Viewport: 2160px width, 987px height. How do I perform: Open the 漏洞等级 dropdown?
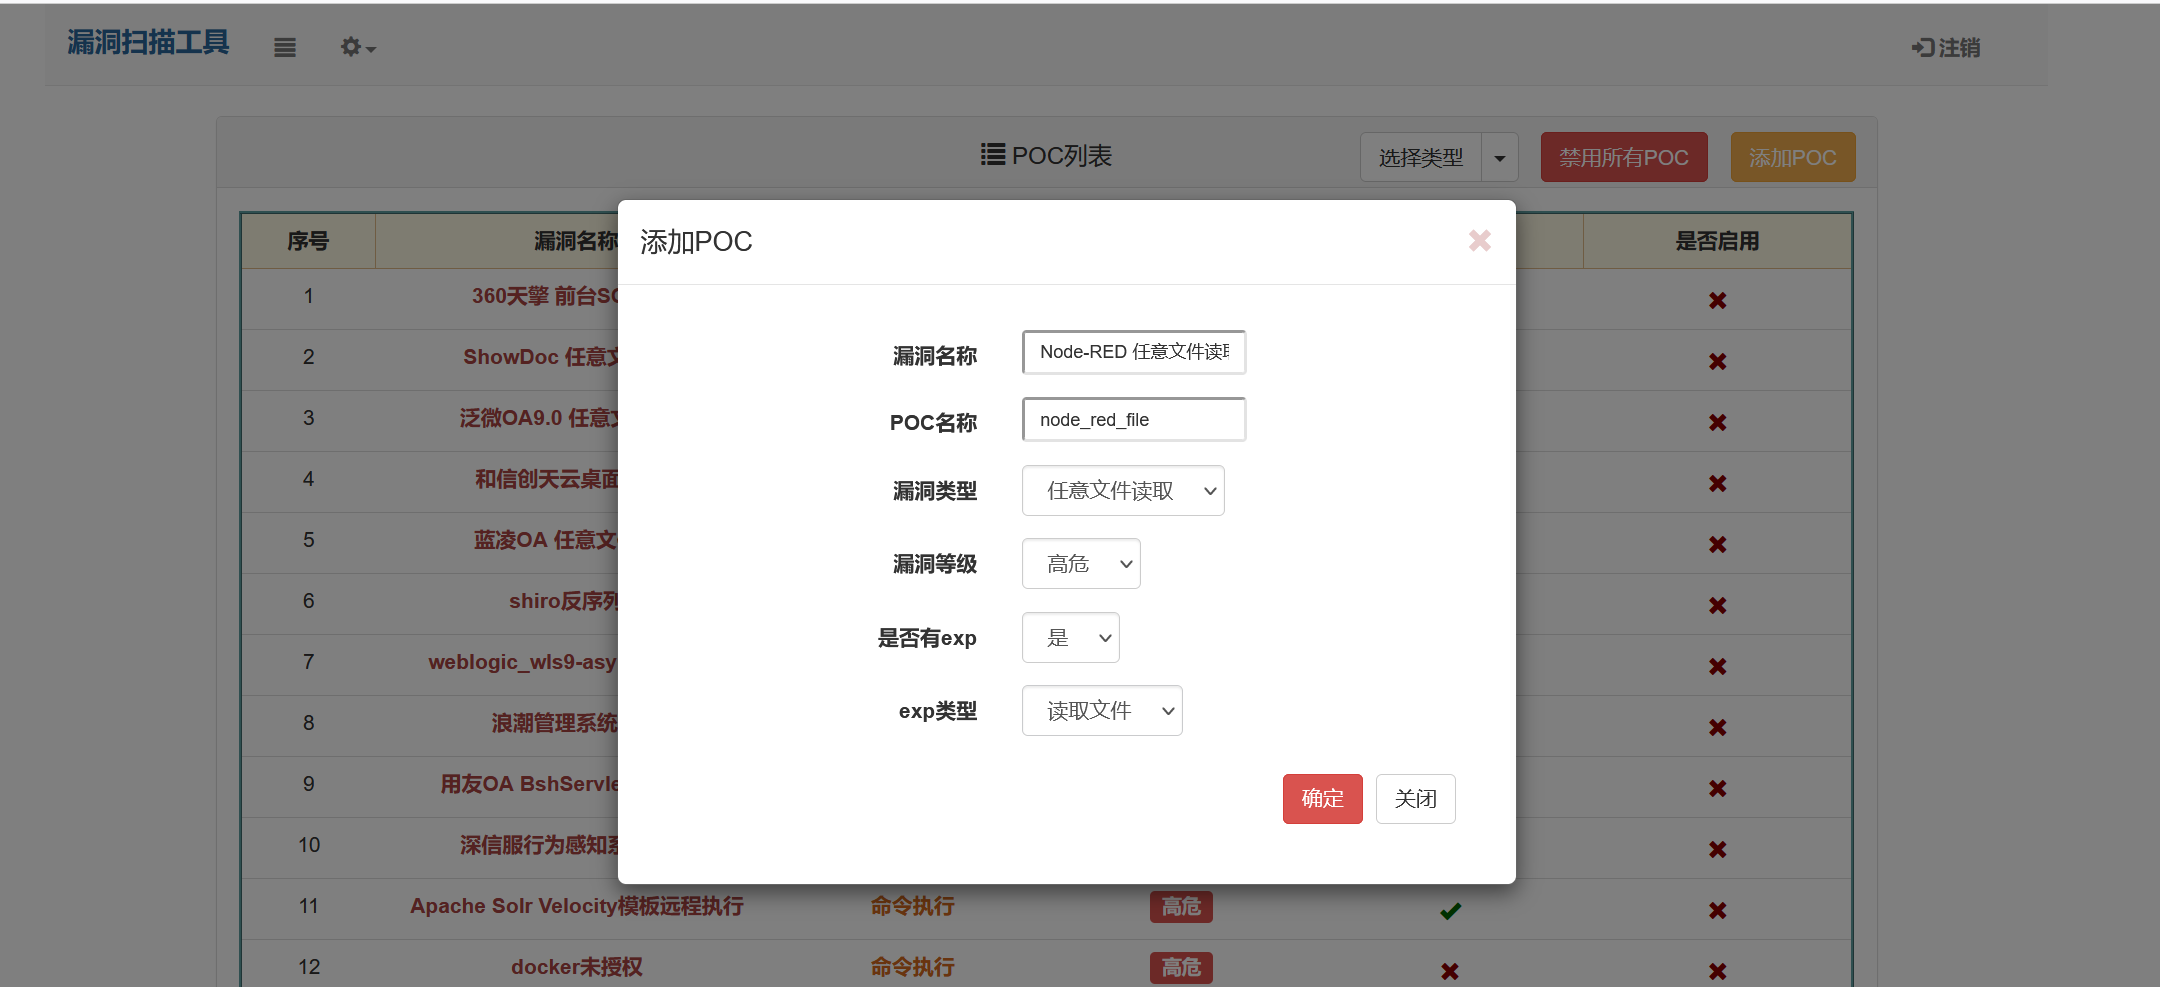pos(1081,564)
